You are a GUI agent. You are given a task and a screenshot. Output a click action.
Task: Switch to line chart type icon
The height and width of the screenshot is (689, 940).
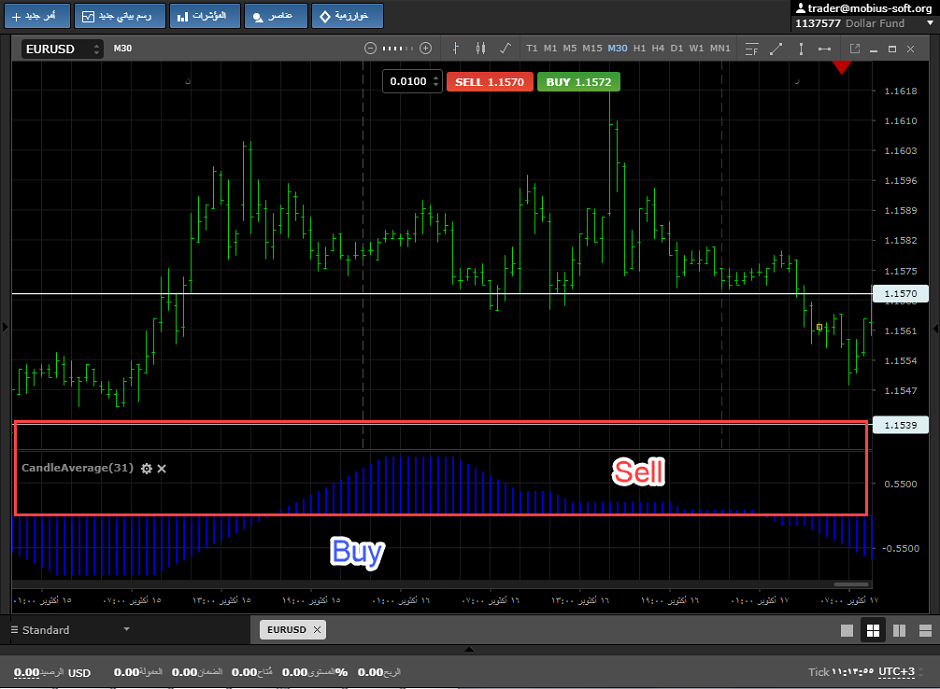coord(504,48)
